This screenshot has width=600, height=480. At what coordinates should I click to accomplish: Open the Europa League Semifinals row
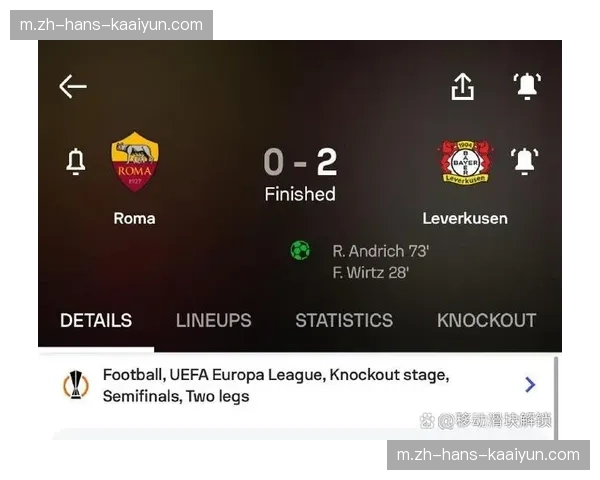(297, 385)
